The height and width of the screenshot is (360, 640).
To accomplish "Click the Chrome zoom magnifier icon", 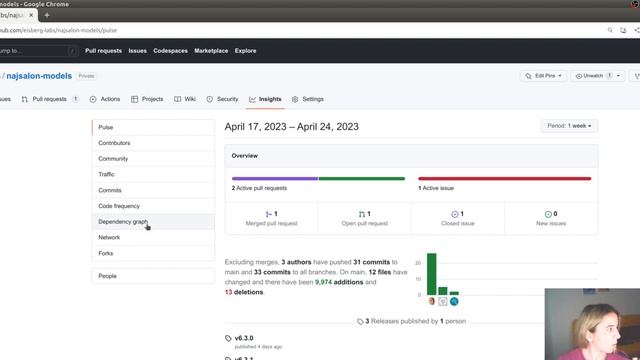I will (x=610, y=30).
